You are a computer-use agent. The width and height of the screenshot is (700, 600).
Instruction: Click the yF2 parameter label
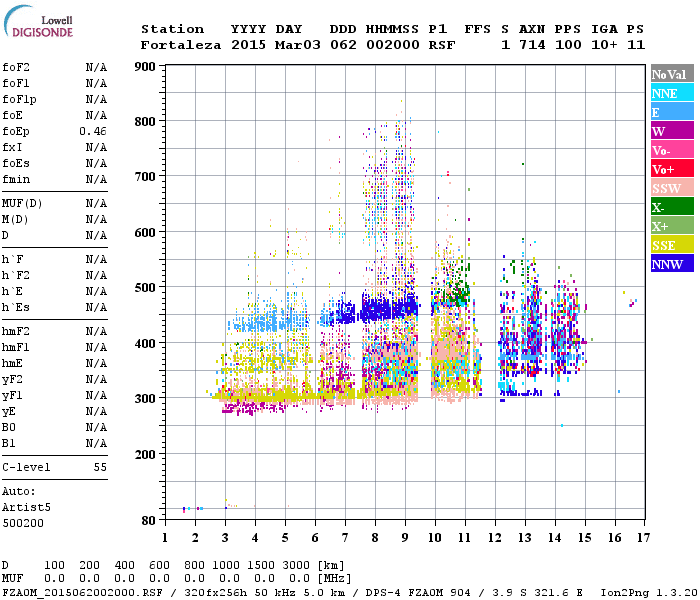12,379
